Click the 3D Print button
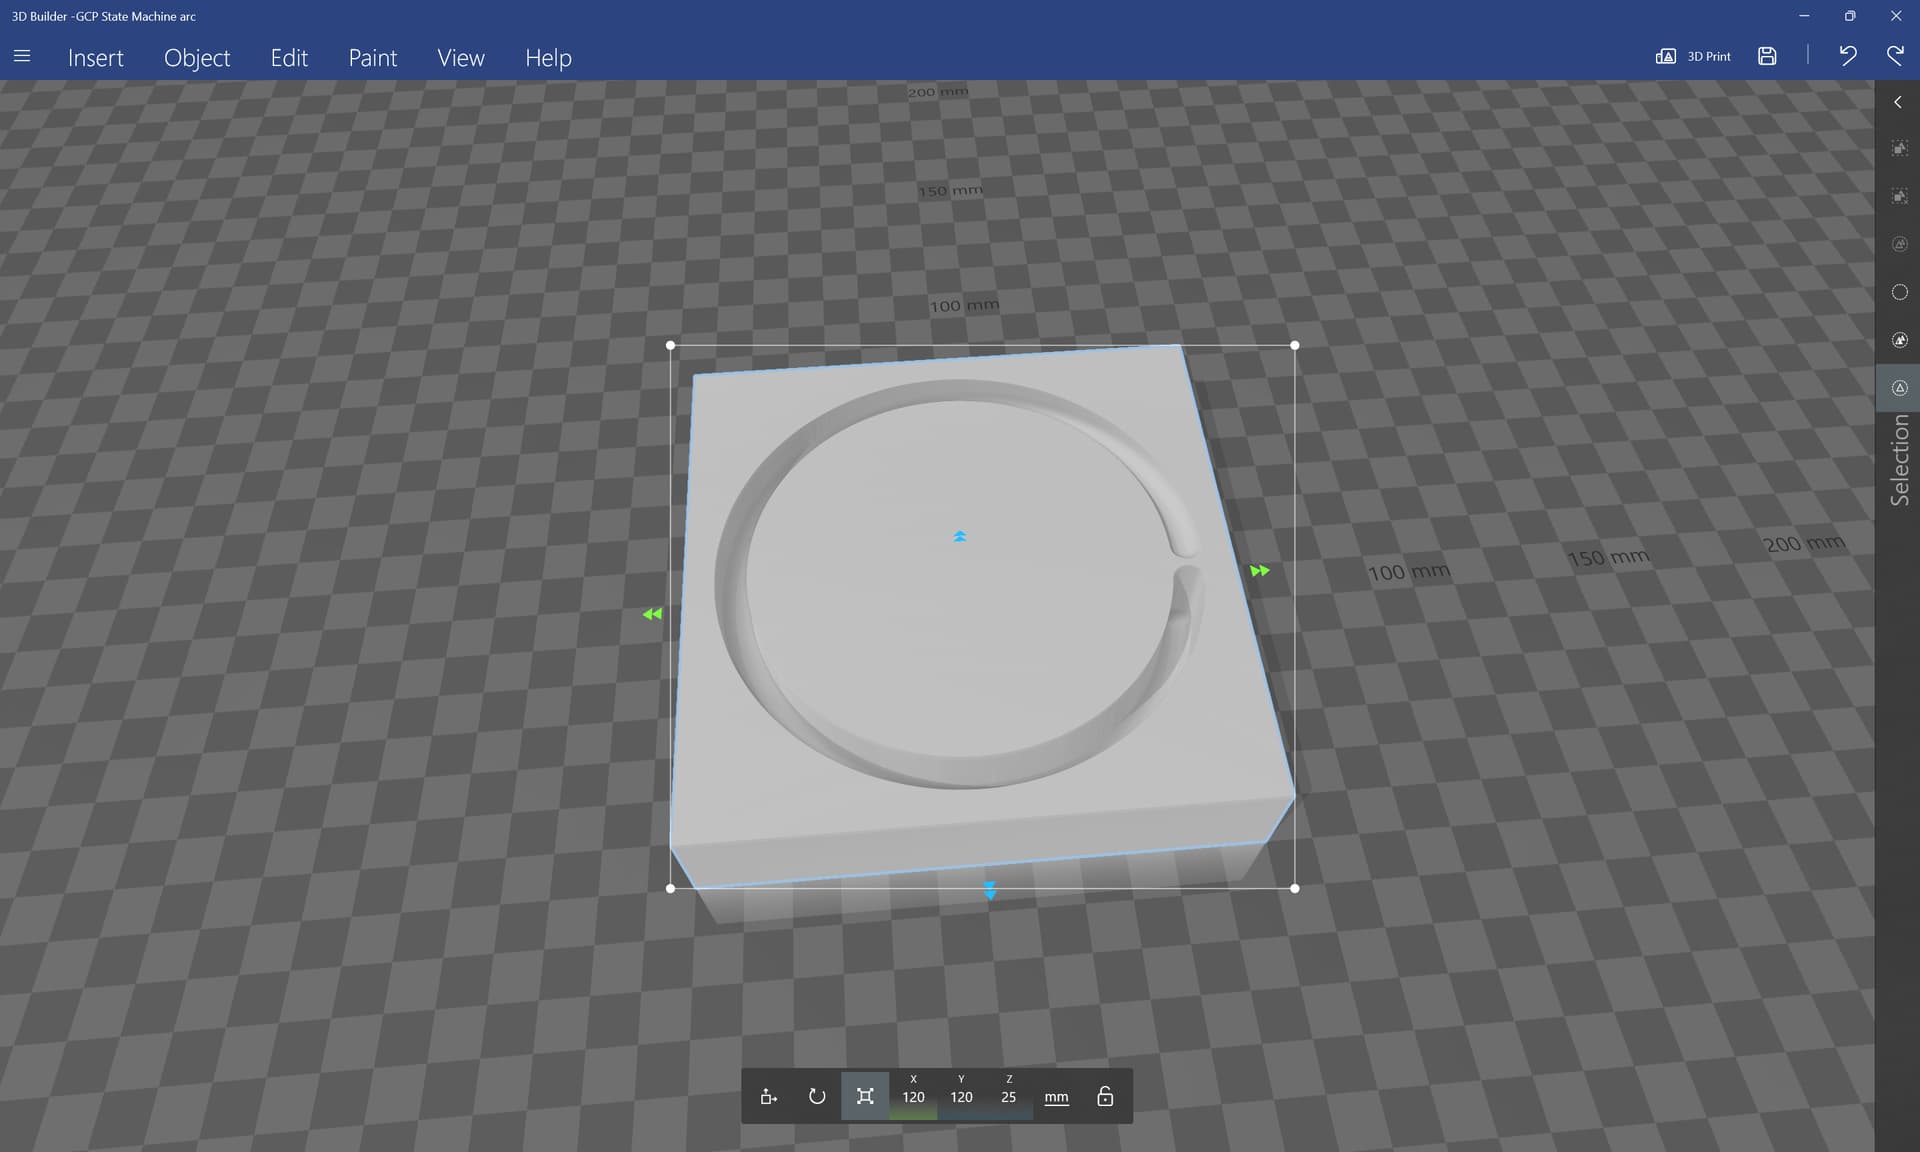Image resolution: width=1920 pixels, height=1152 pixels. (x=1693, y=57)
